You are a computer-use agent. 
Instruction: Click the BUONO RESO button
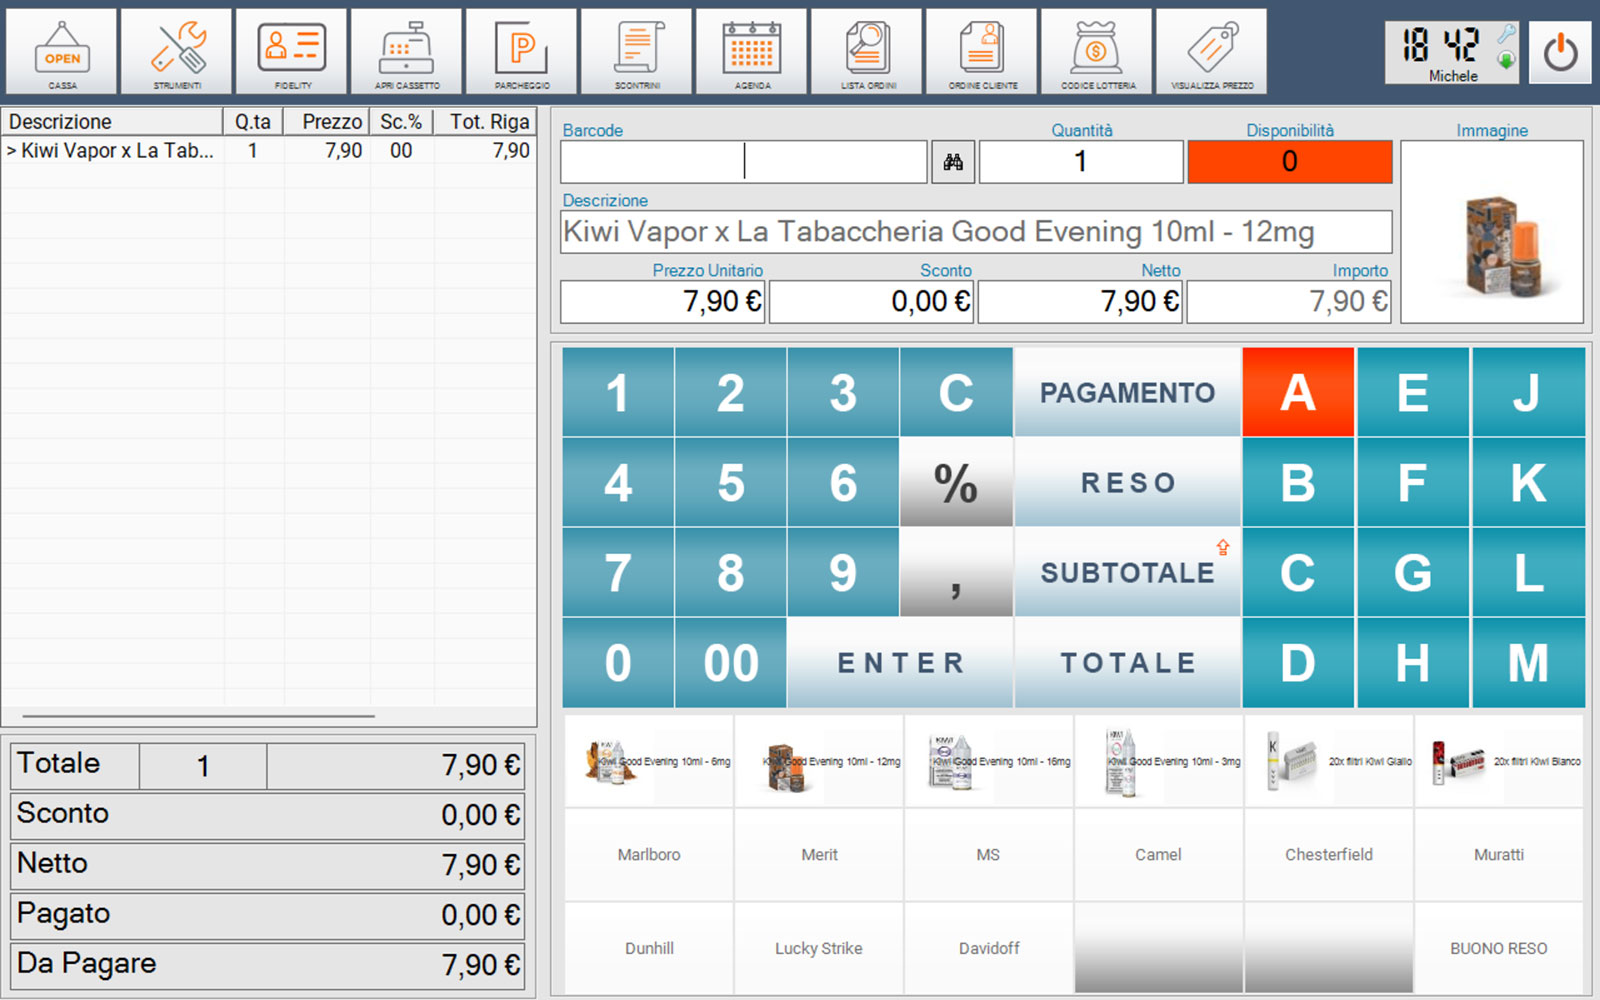coord(1499,948)
